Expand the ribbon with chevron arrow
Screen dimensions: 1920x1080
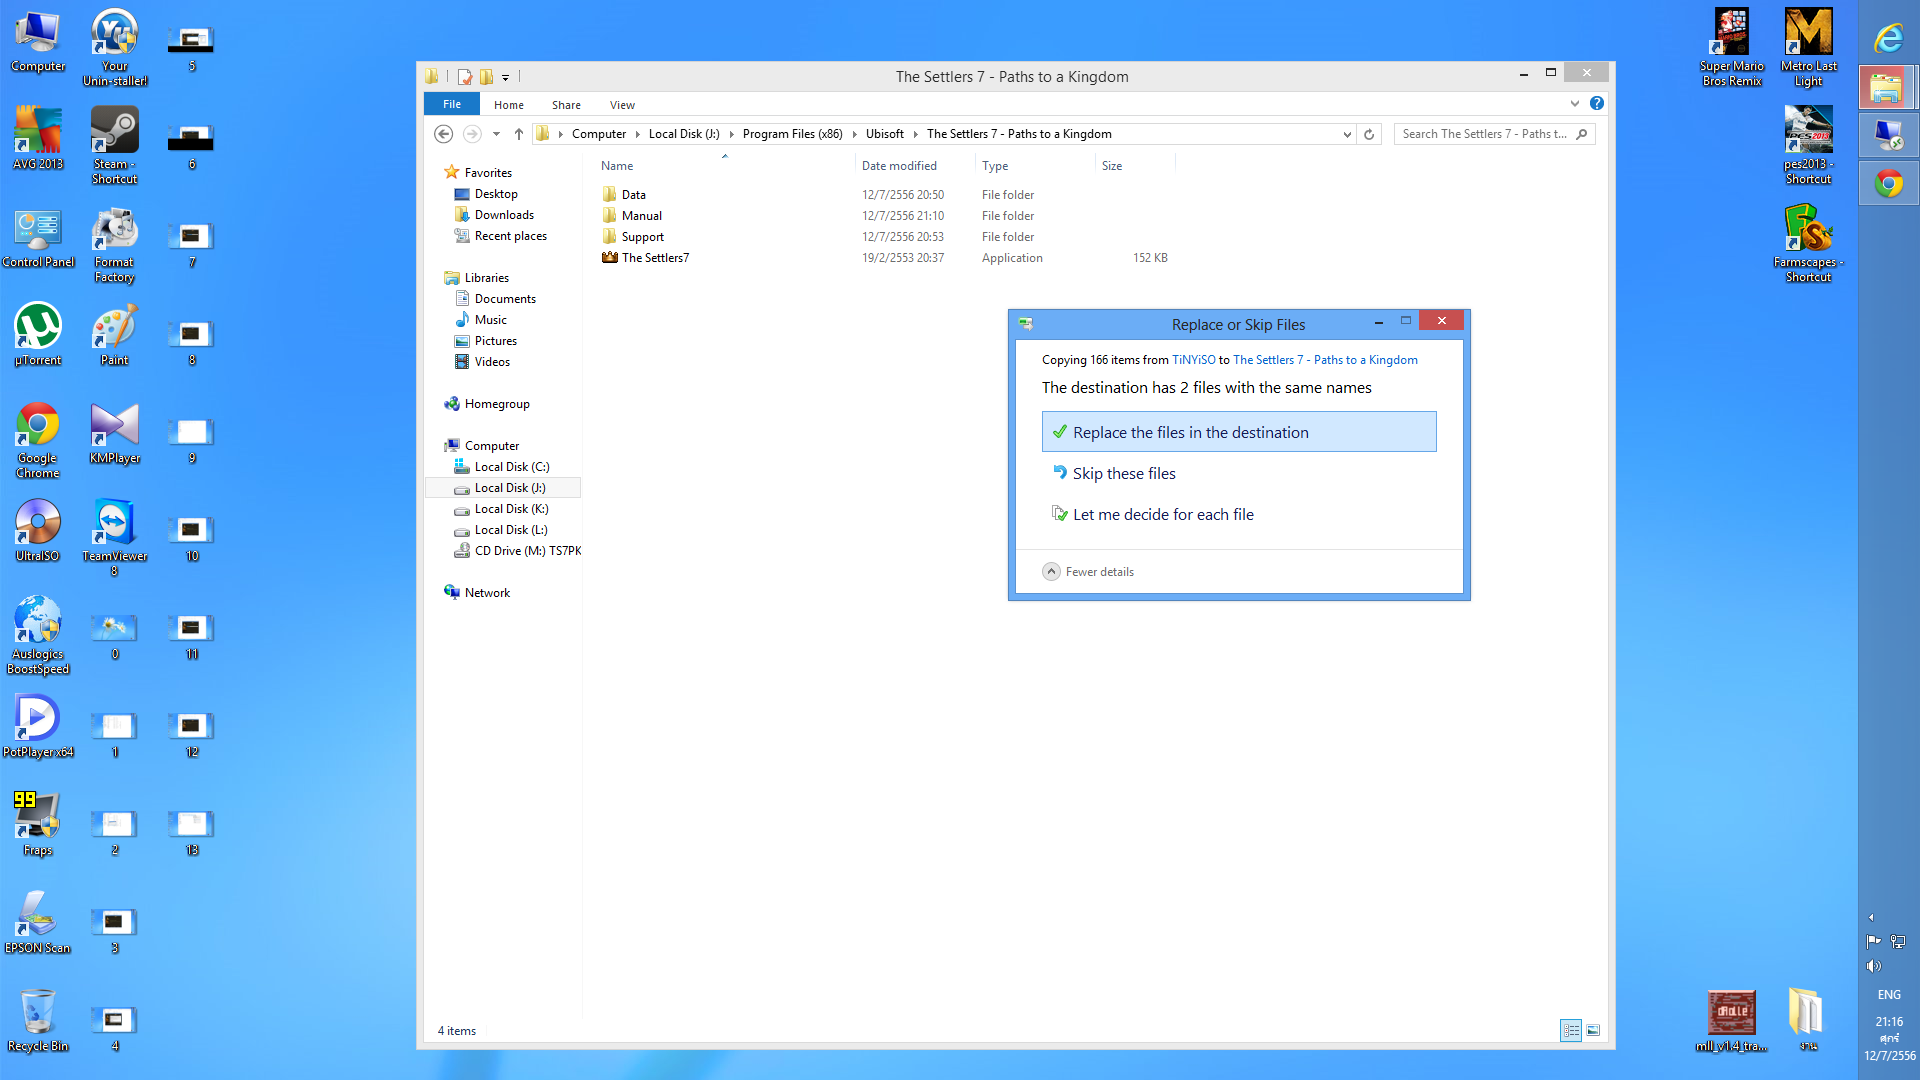pyautogui.click(x=1575, y=103)
